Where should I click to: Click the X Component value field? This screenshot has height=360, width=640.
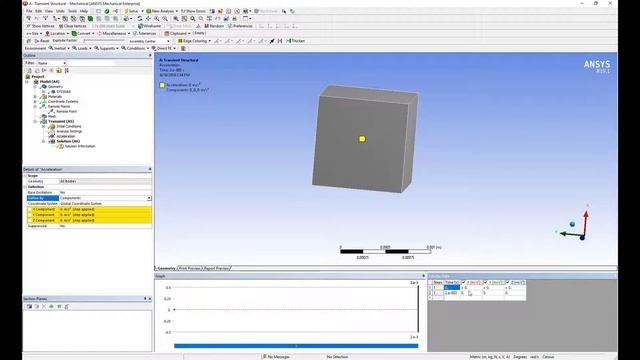(x=105, y=209)
